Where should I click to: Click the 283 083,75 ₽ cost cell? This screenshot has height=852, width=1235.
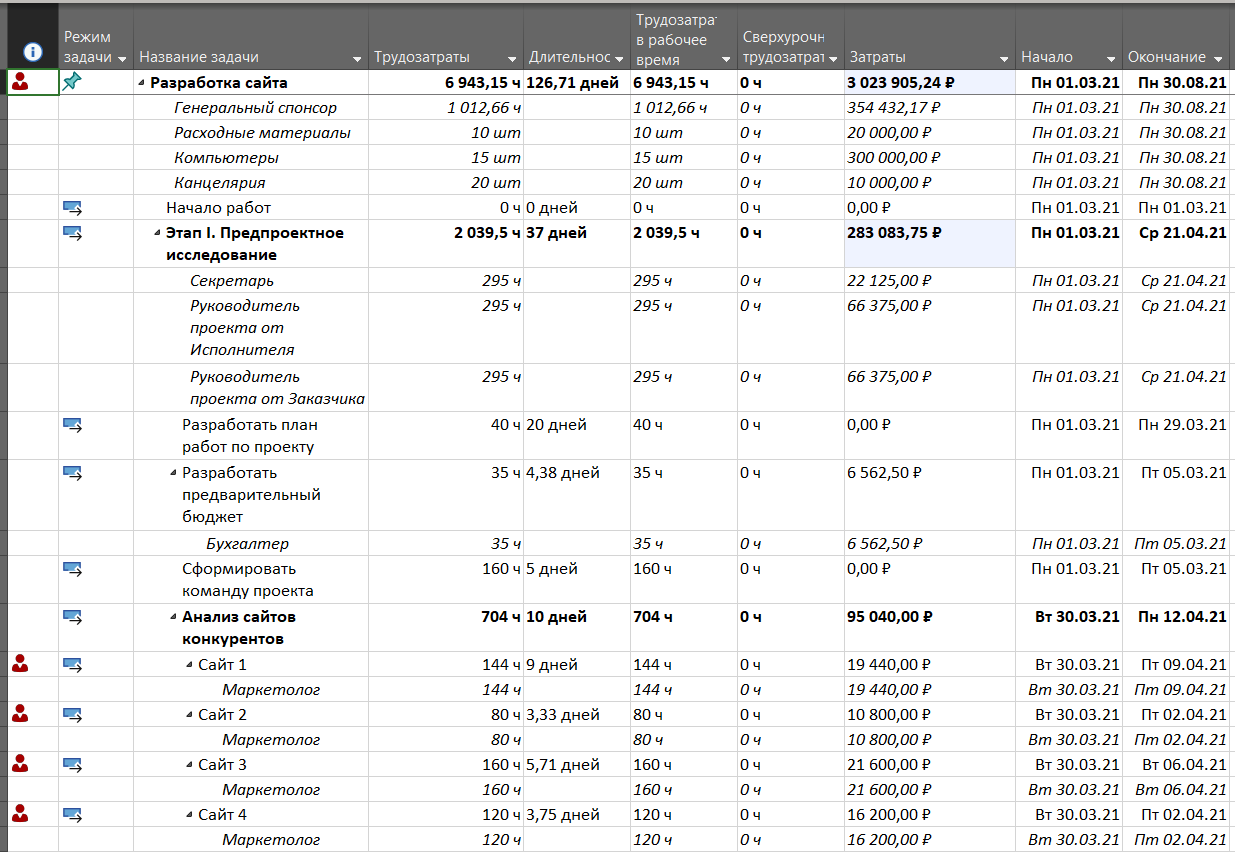(929, 244)
